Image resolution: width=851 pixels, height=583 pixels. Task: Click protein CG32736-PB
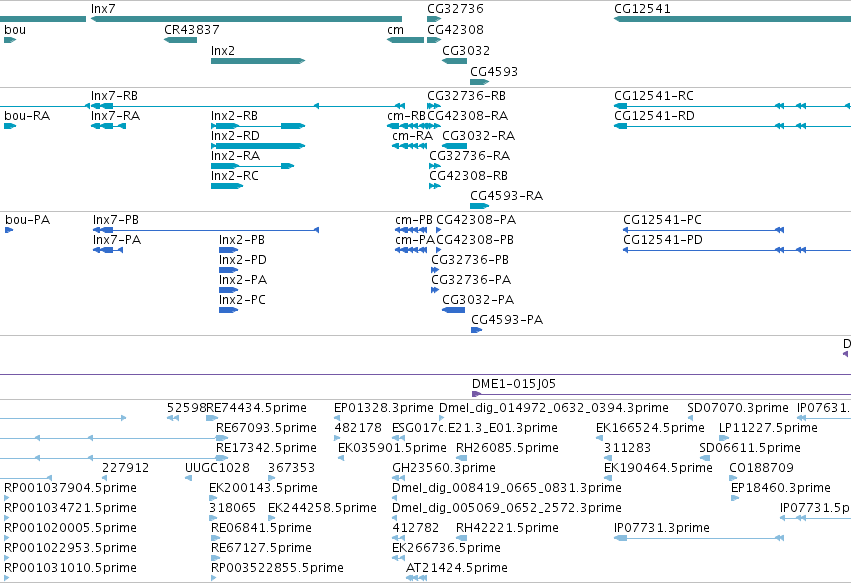[435, 270]
